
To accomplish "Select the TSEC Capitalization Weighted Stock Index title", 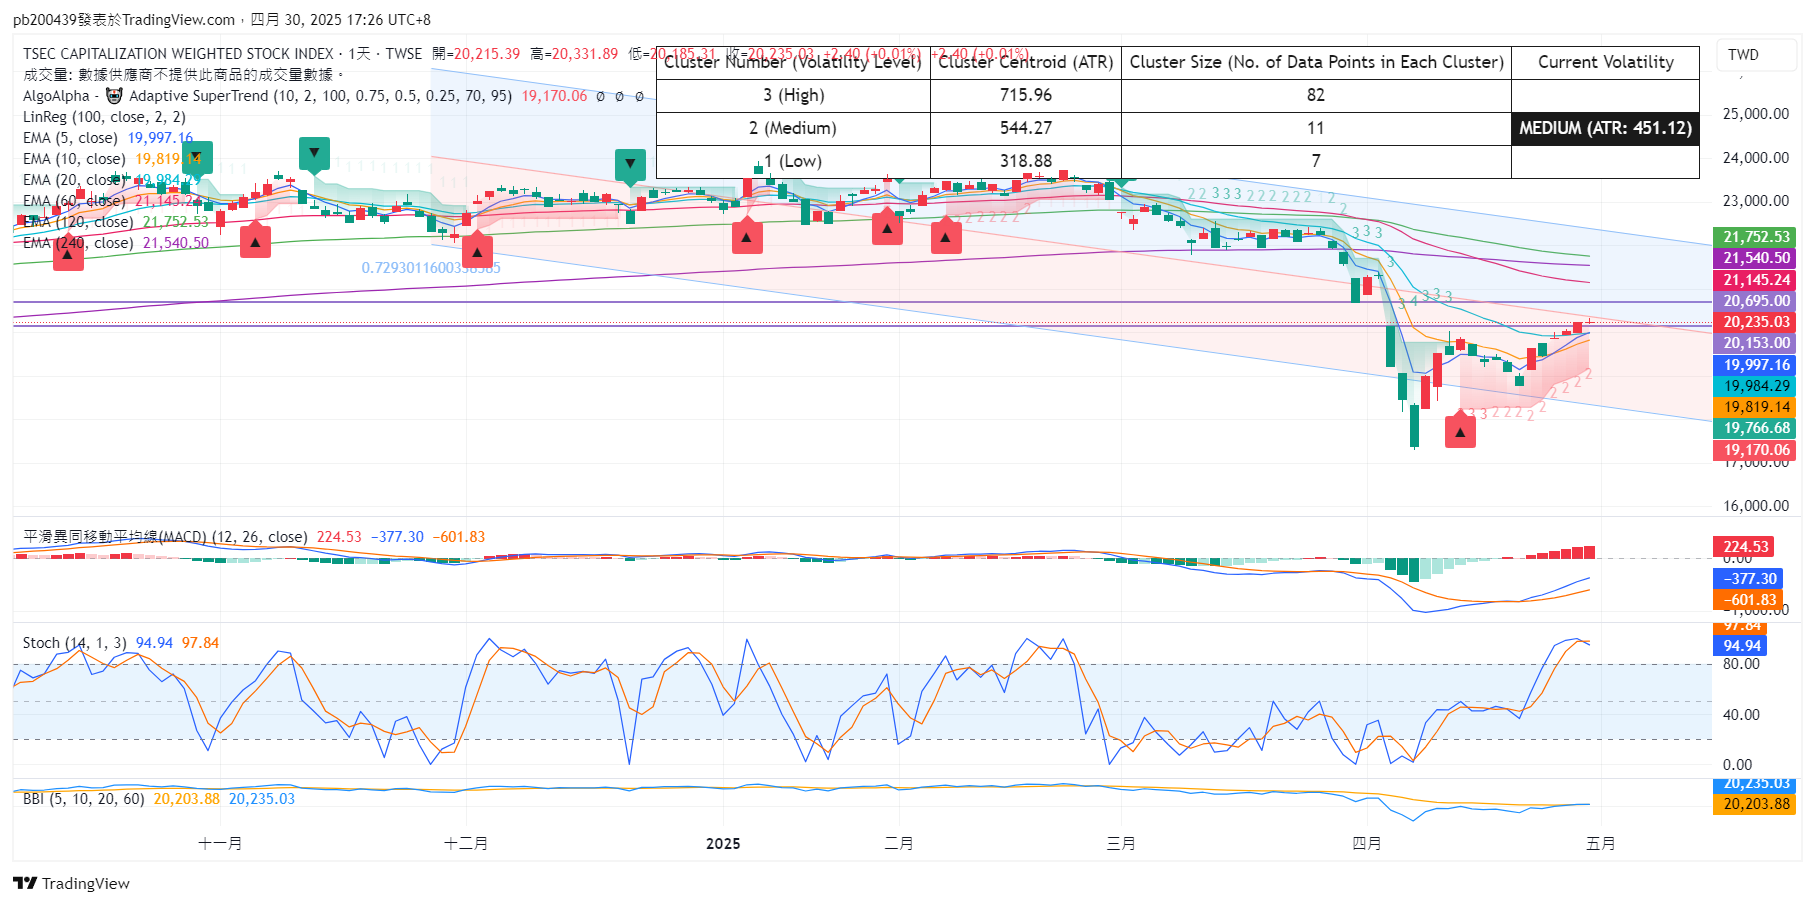I will pyautogui.click(x=178, y=54).
